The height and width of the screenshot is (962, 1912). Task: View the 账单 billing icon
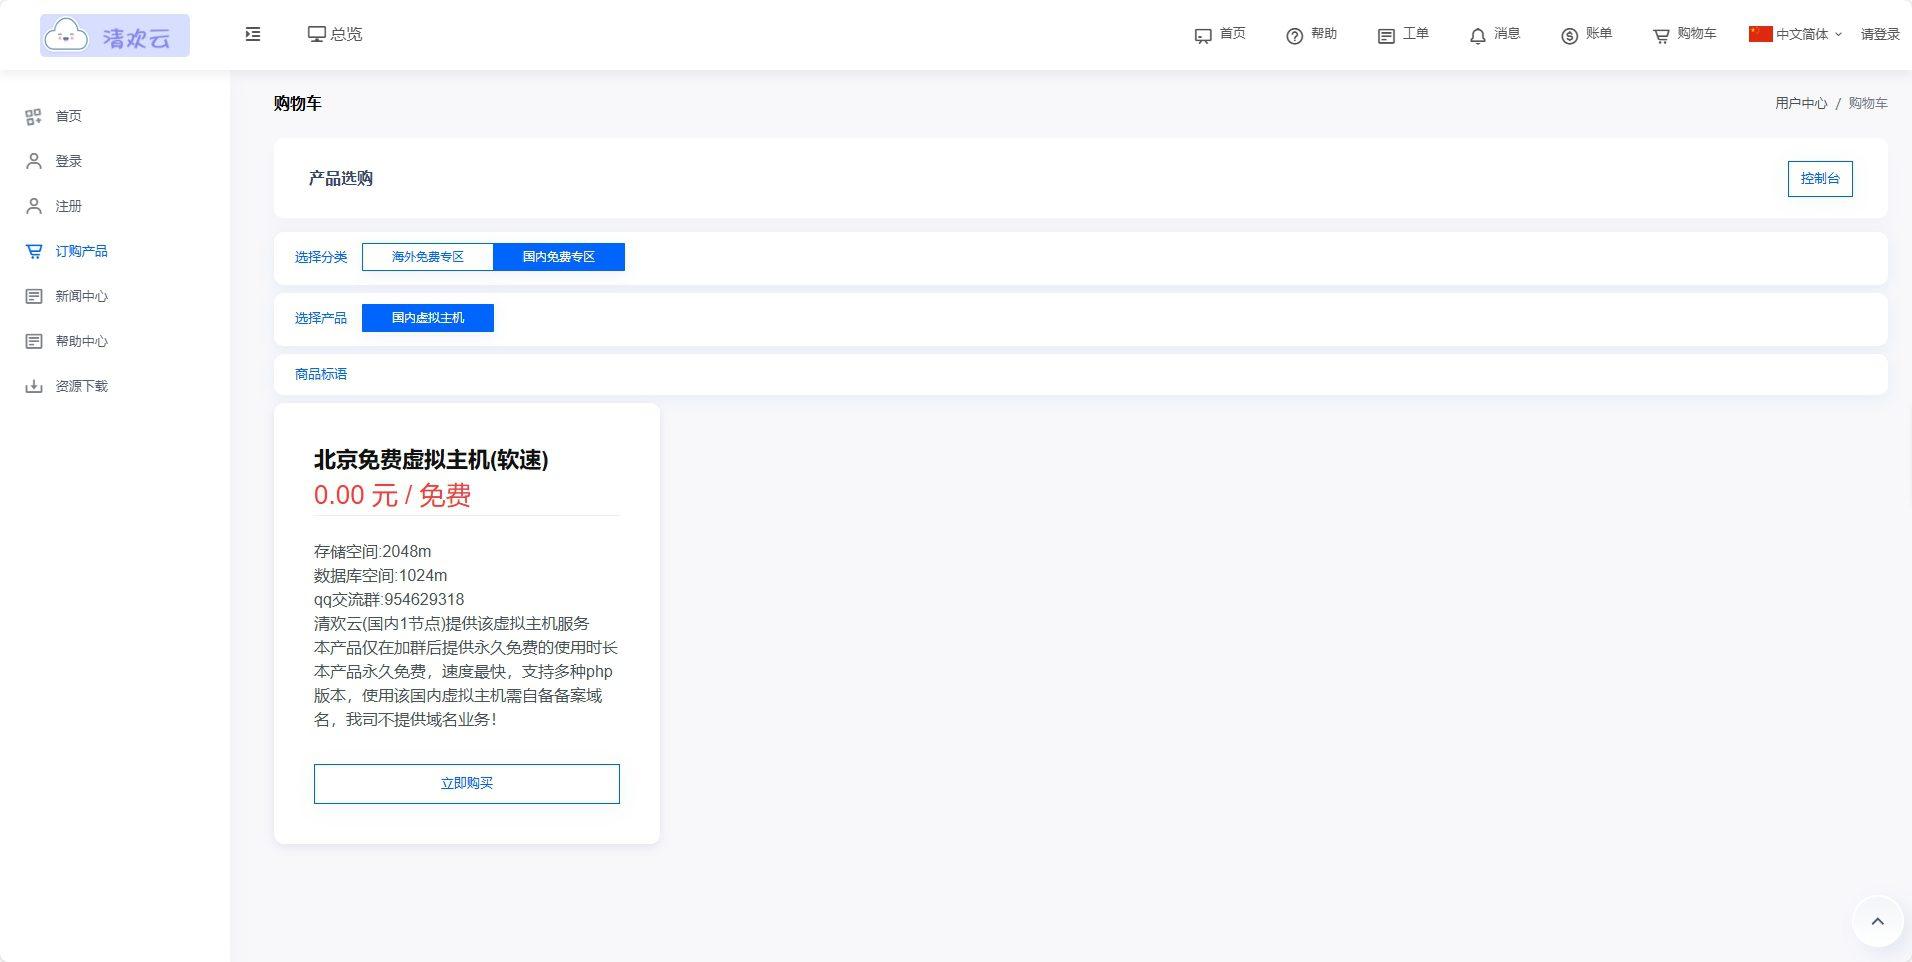coord(1585,34)
